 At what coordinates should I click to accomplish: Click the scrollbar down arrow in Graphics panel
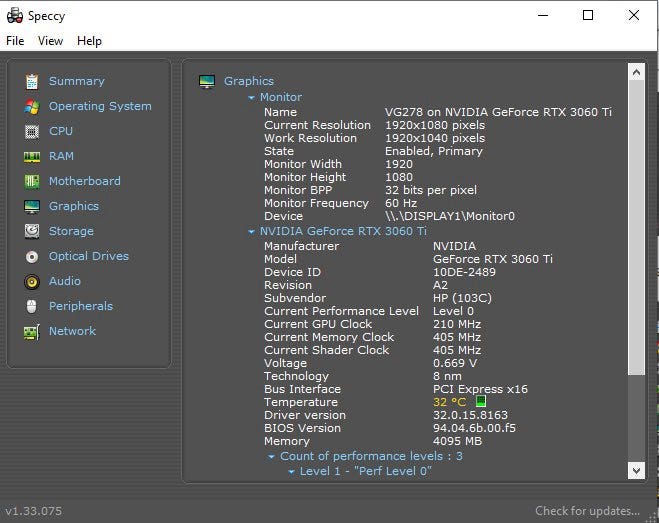636,469
